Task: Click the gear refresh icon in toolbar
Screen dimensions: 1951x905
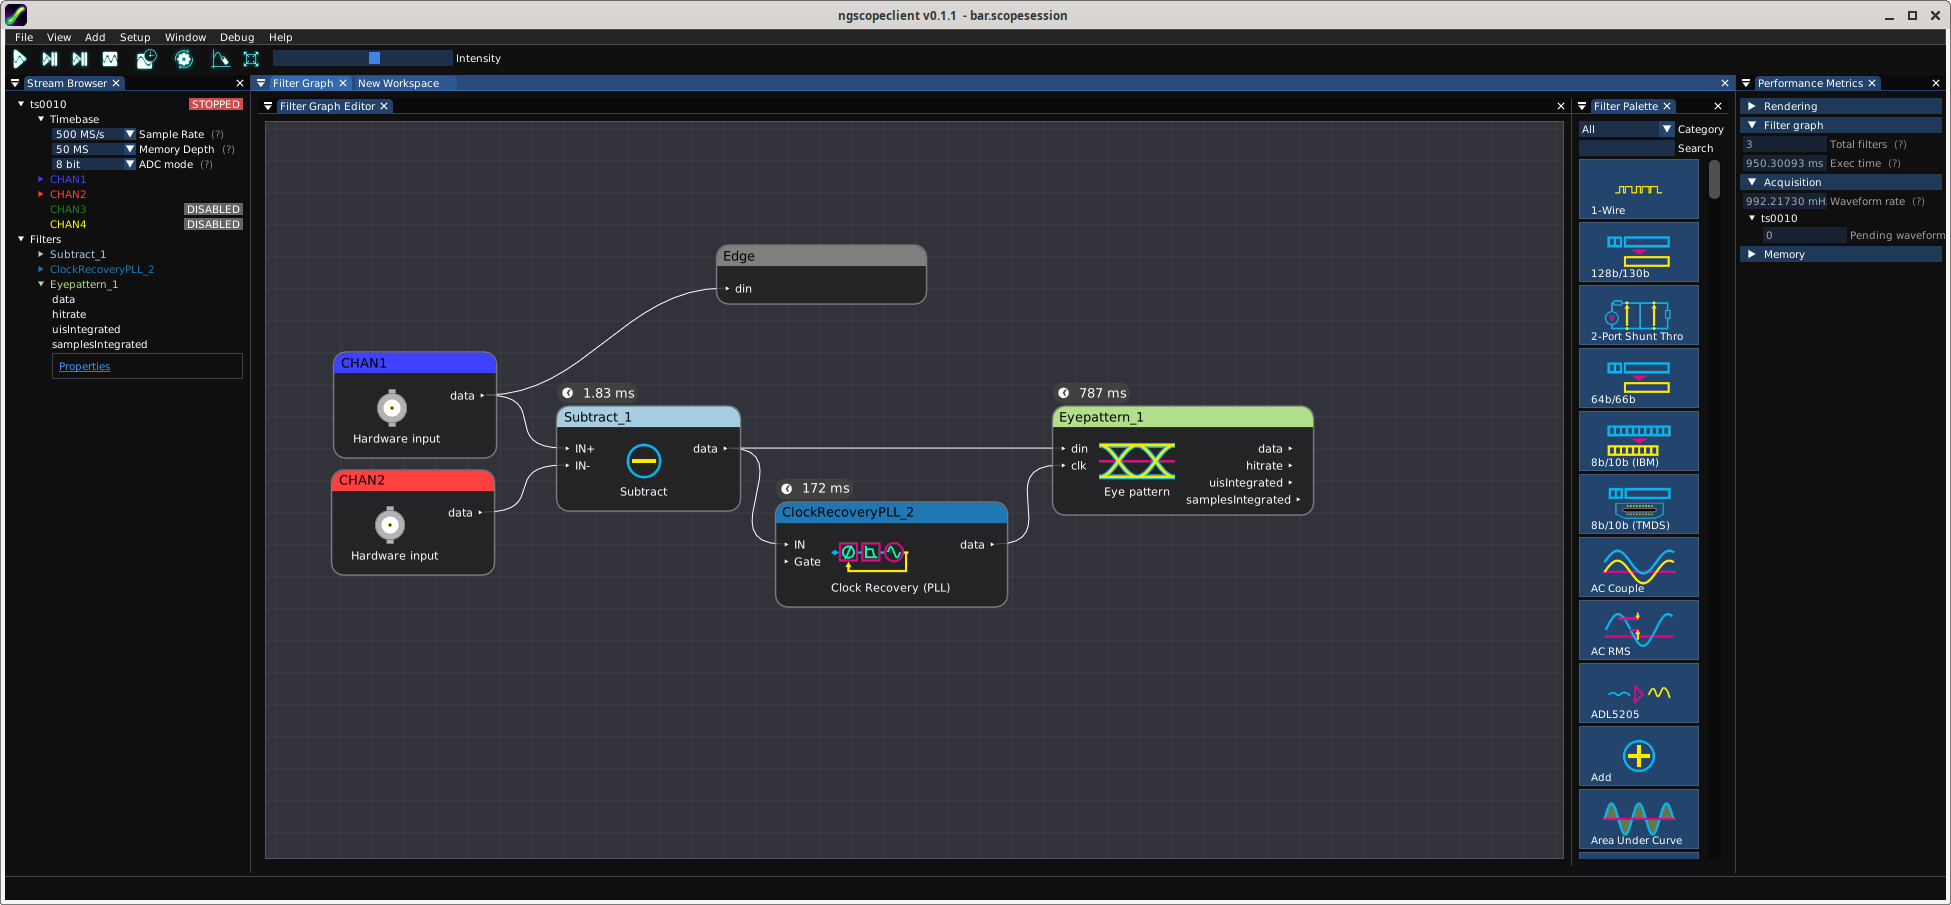Action: (184, 59)
